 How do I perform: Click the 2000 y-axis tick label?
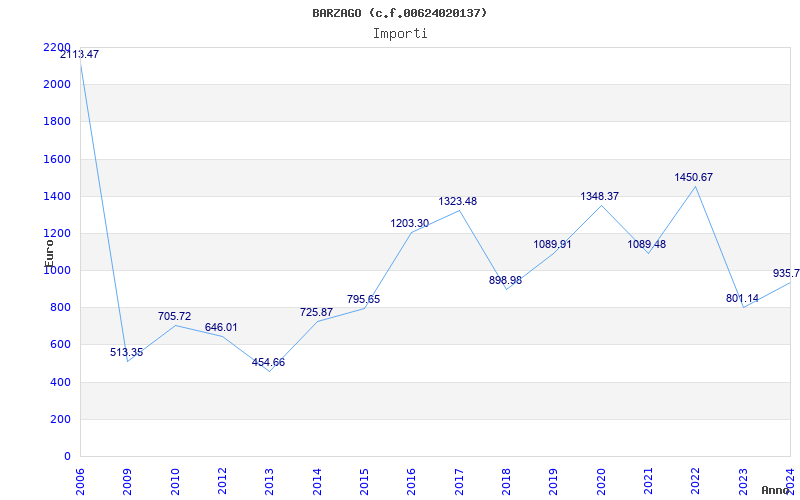coord(57,84)
